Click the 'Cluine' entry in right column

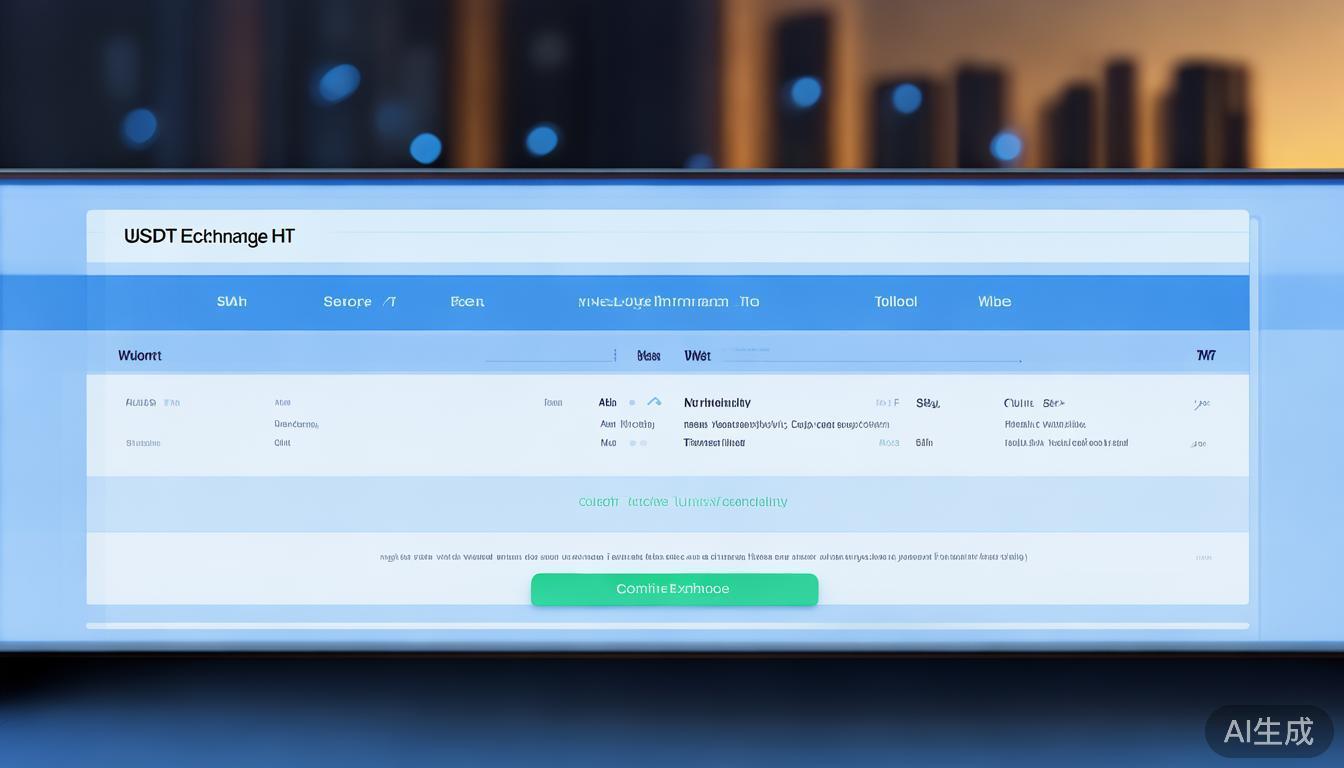[x=1019, y=403]
